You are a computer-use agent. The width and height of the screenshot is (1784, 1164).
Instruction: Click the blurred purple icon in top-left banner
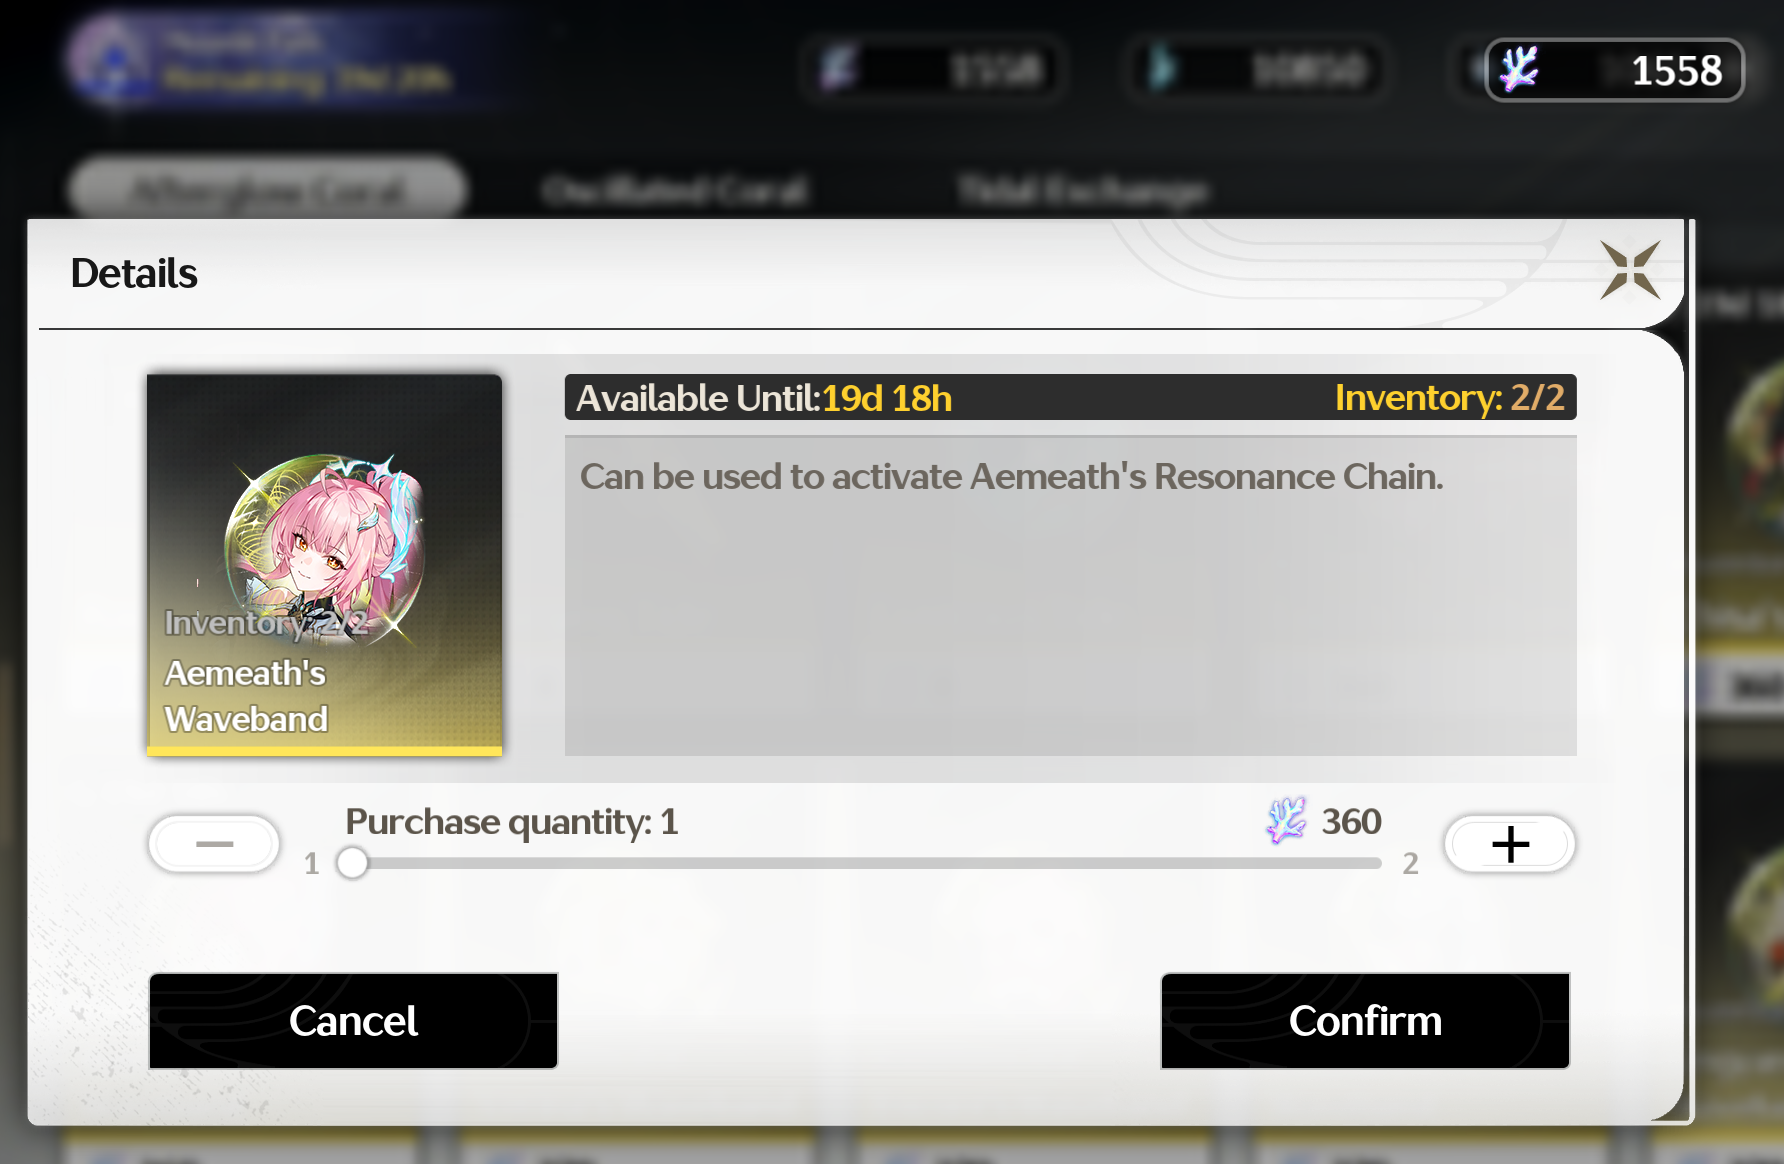pos(112,60)
